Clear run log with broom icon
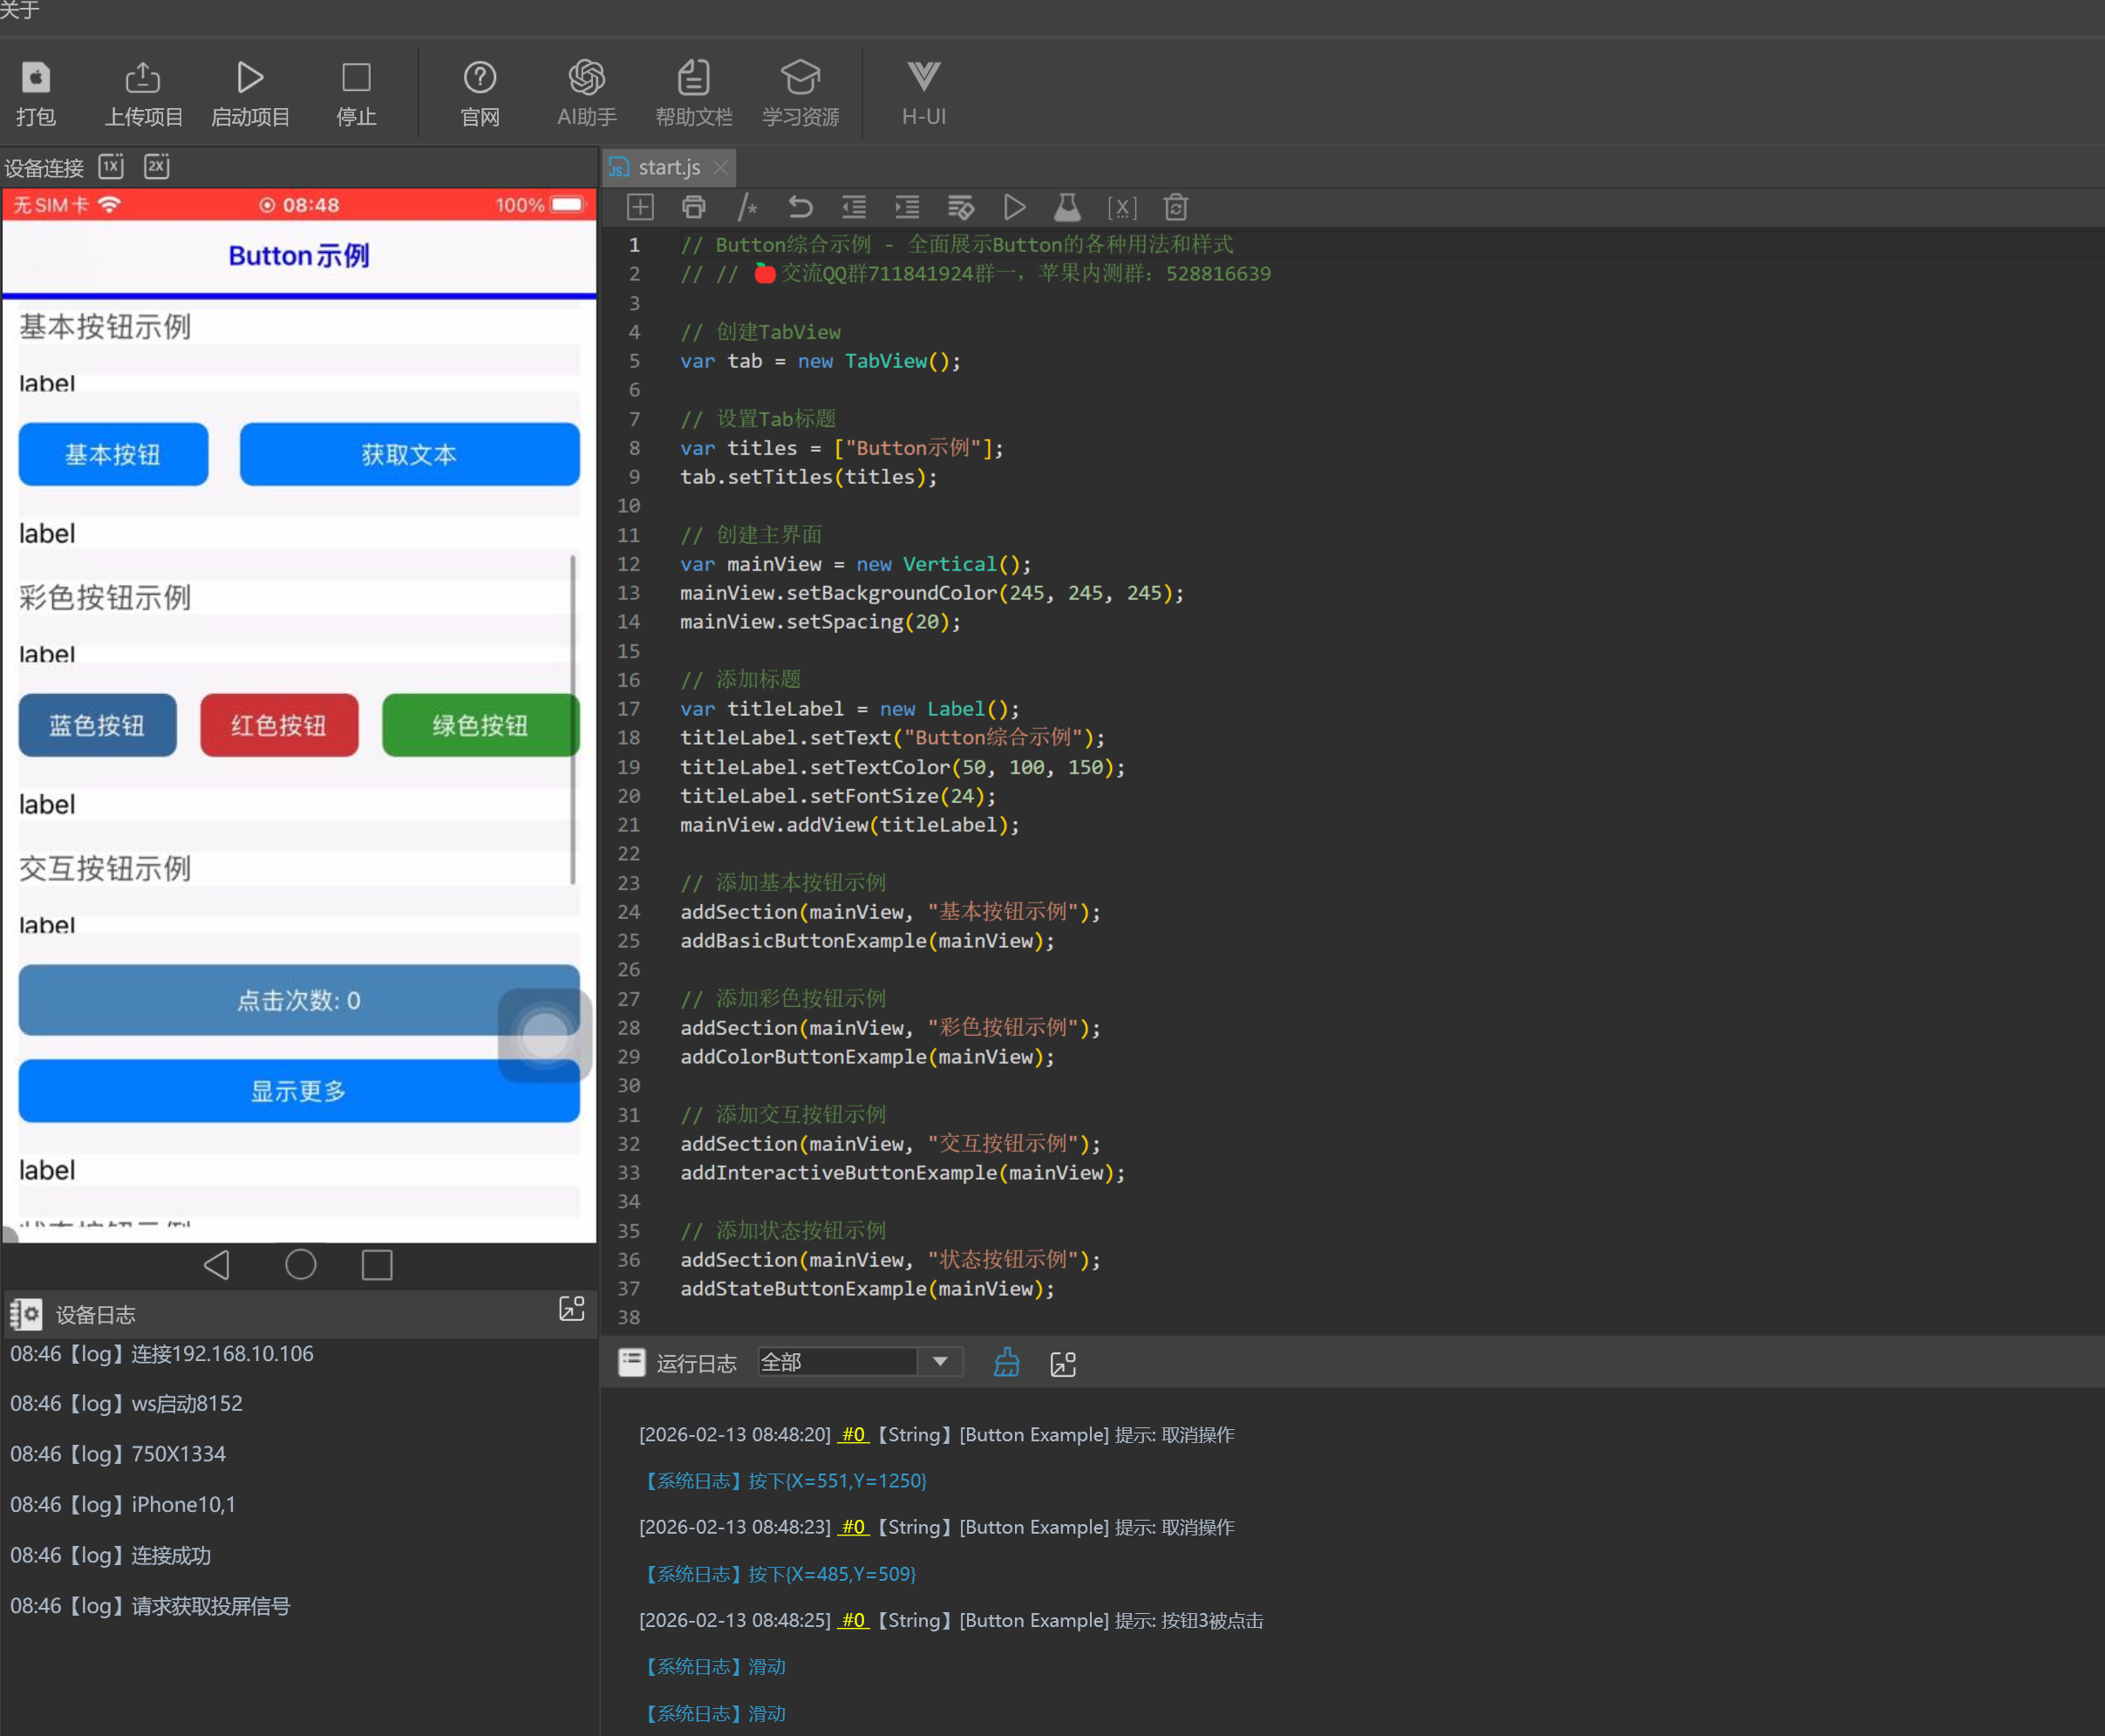 coord(1007,1362)
